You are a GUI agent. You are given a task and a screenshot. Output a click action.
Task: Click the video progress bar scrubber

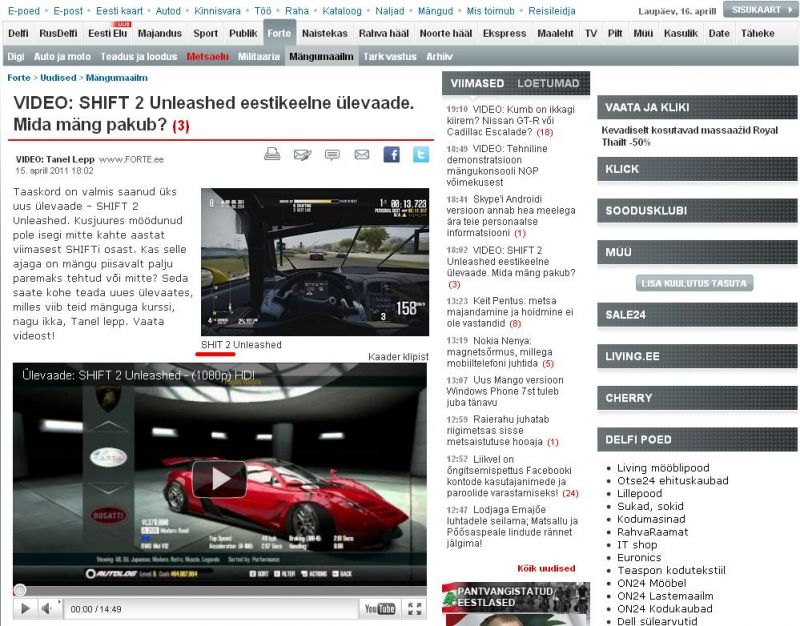click(x=20, y=590)
